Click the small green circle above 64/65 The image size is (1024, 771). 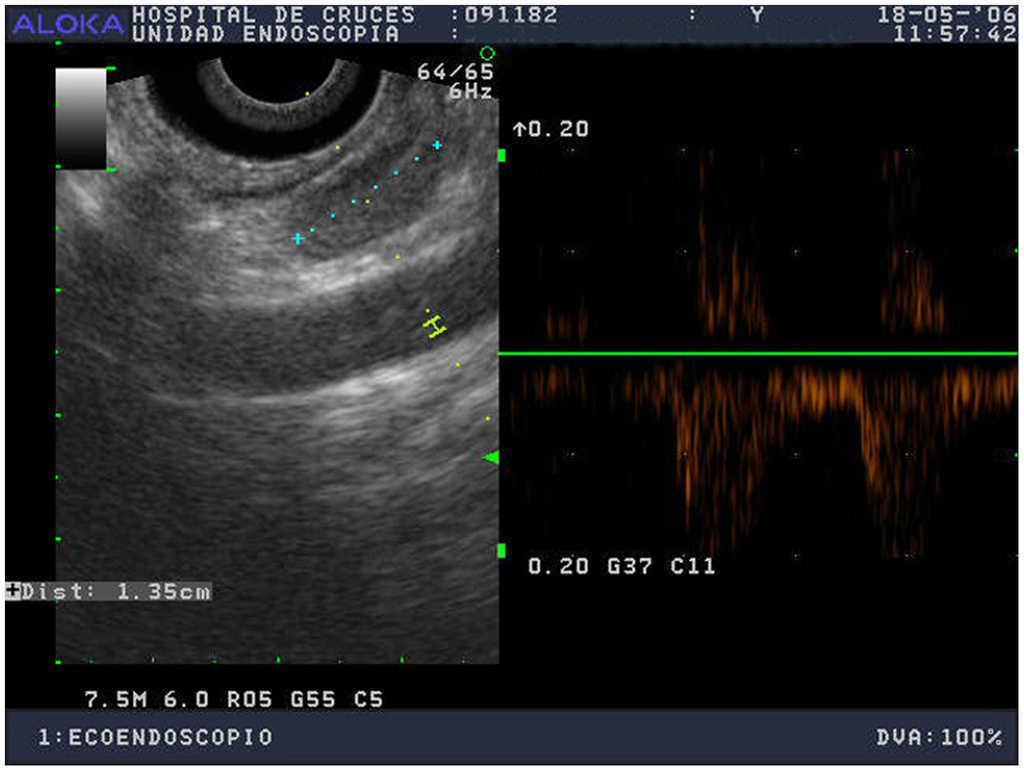487,53
